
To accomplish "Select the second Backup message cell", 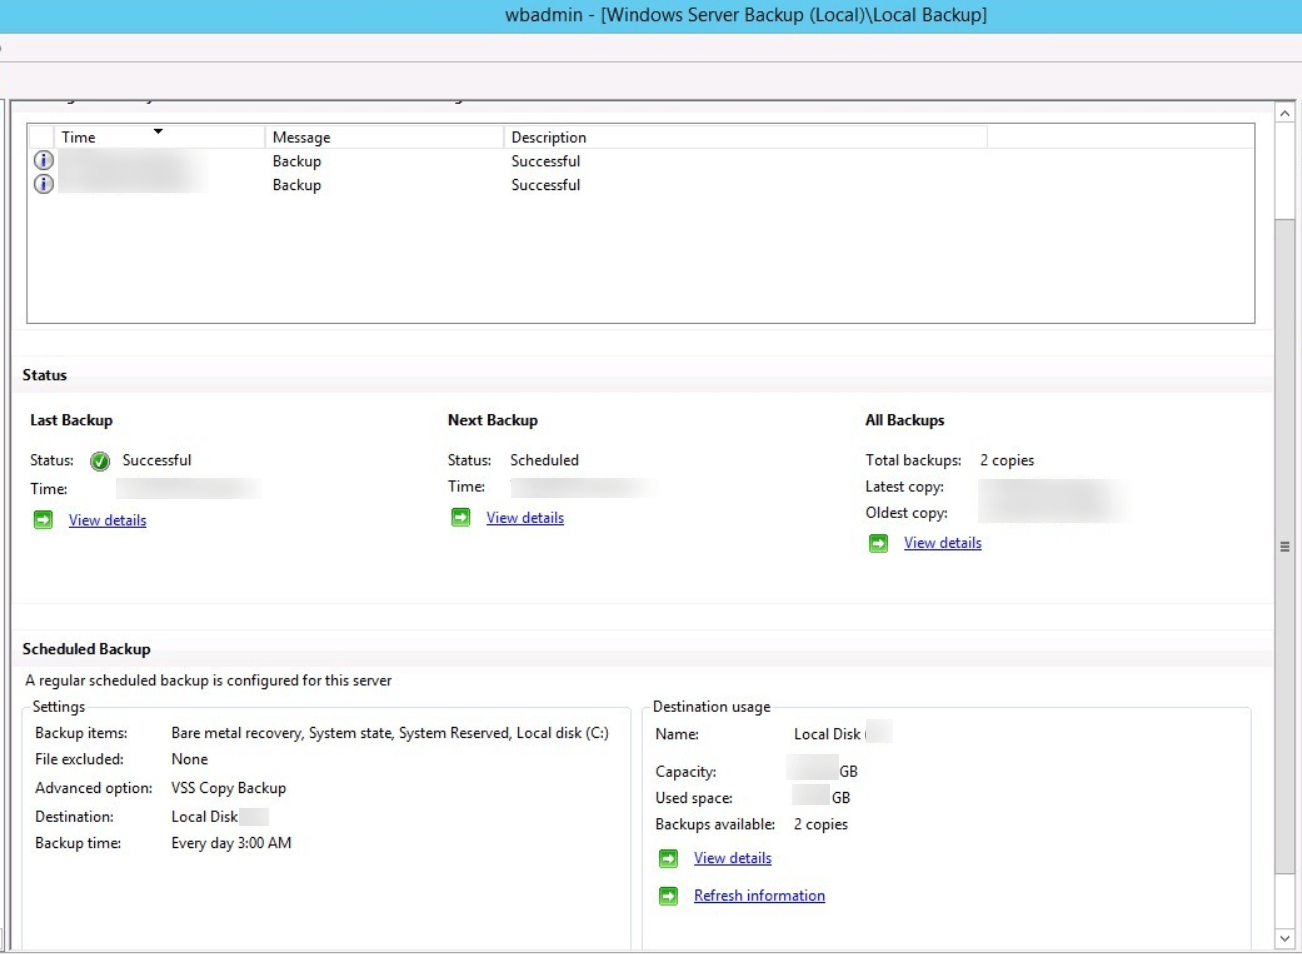I will pyautogui.click(x=297, y=185).
